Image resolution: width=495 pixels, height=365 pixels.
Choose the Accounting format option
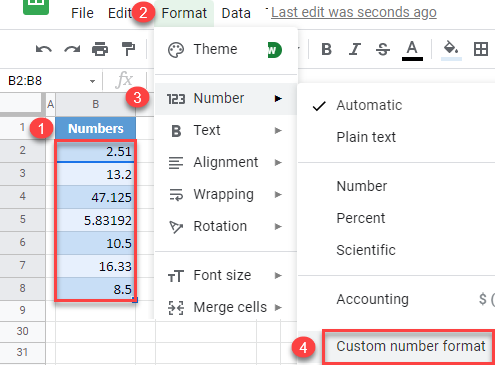[396, 299]
